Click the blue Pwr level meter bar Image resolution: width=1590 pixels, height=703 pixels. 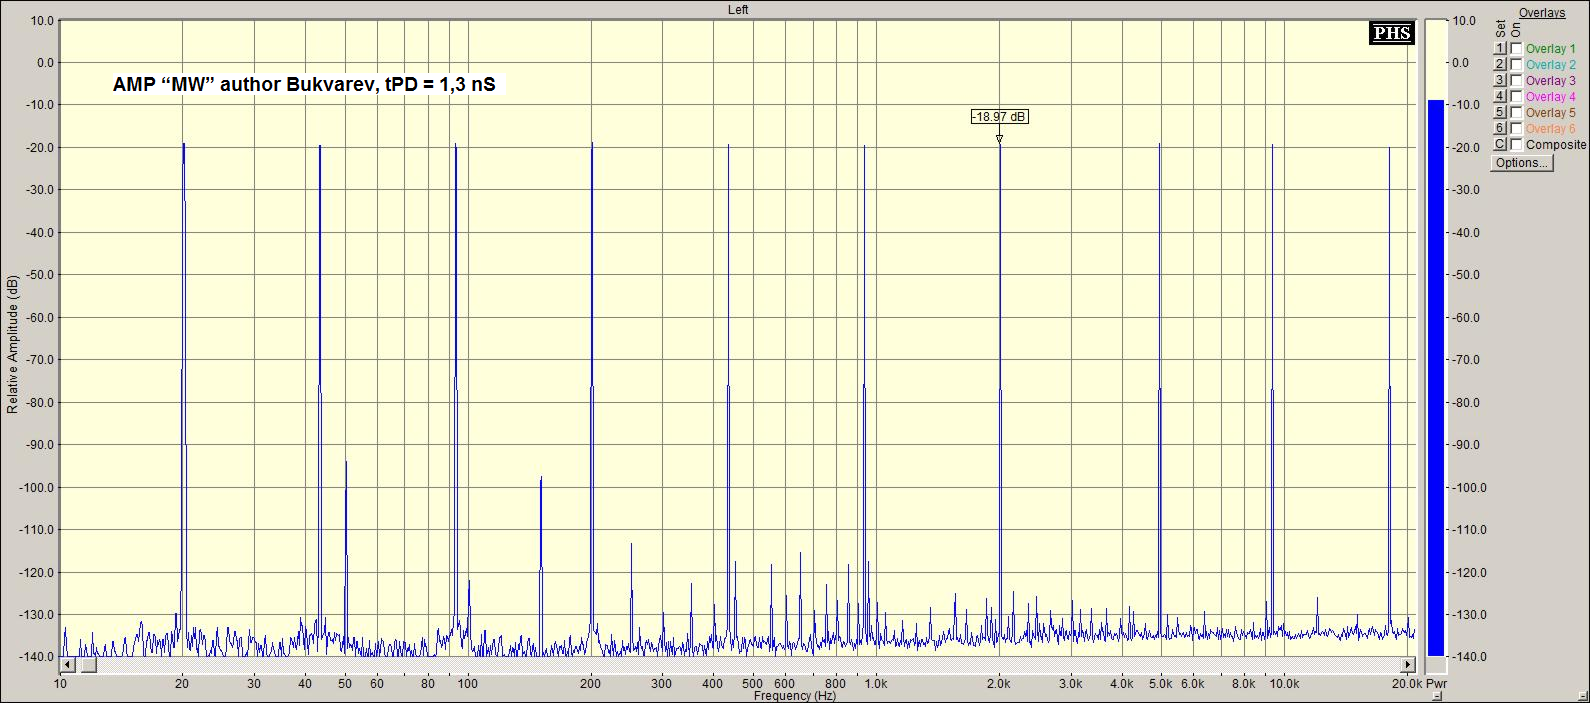1435,378
